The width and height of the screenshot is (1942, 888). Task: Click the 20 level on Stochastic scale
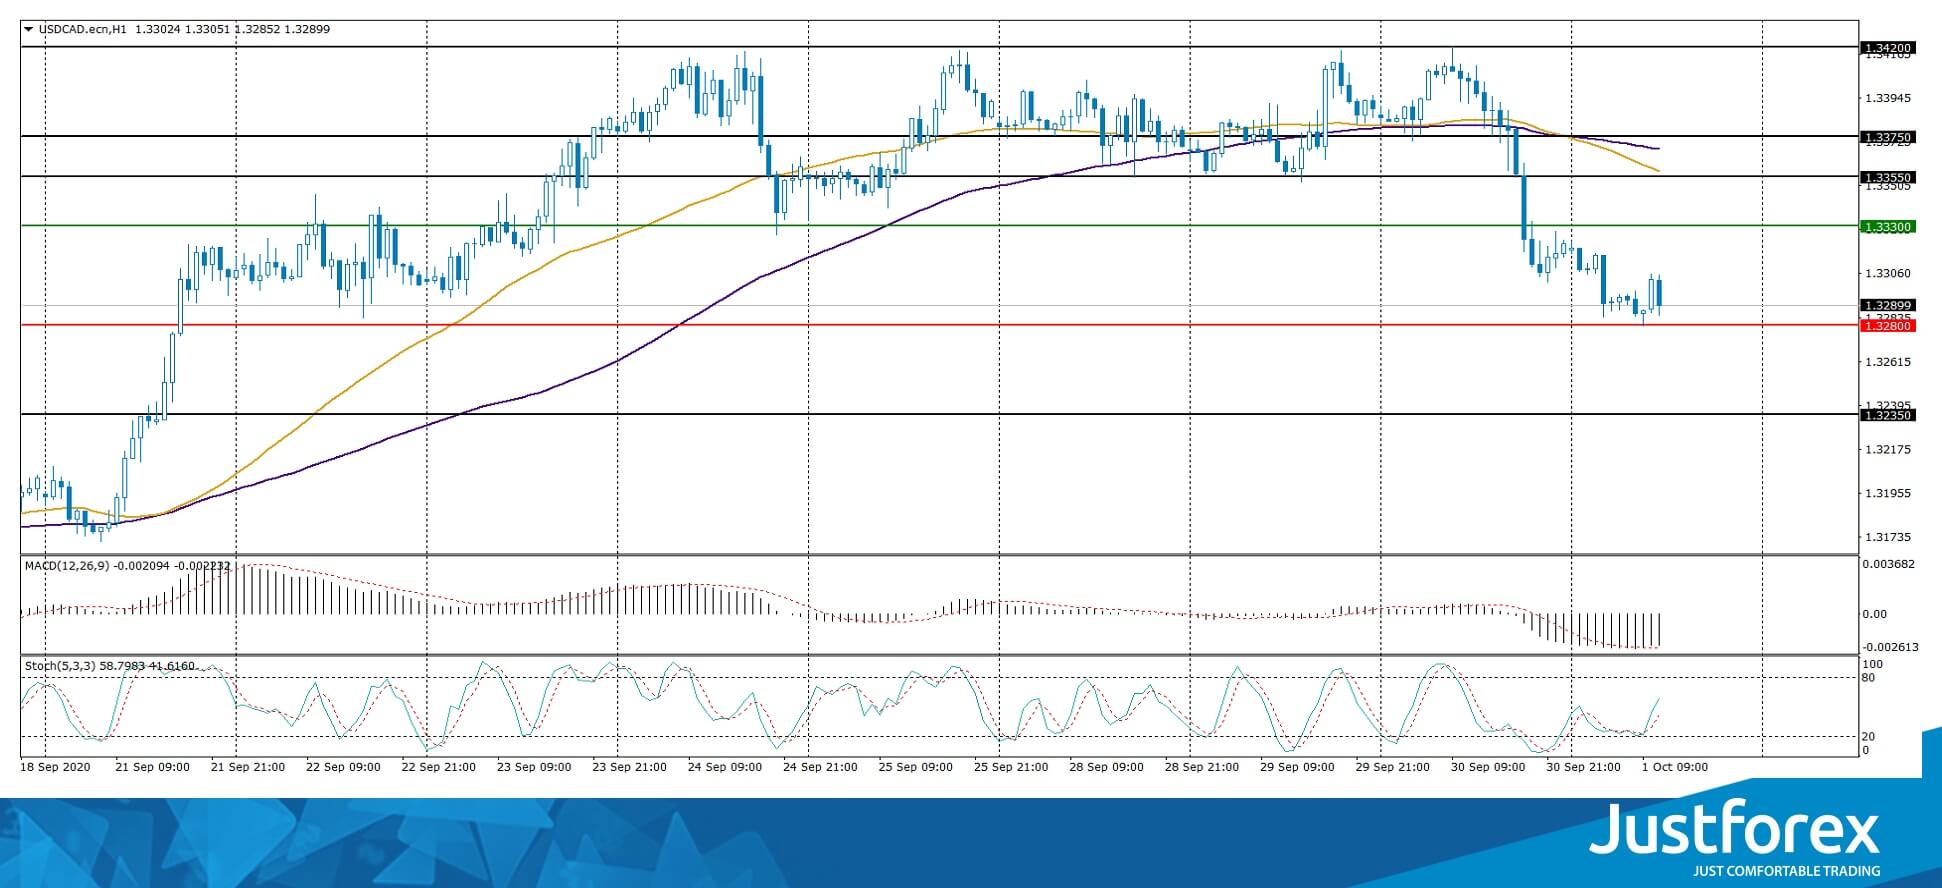[x=1869, y=736]
